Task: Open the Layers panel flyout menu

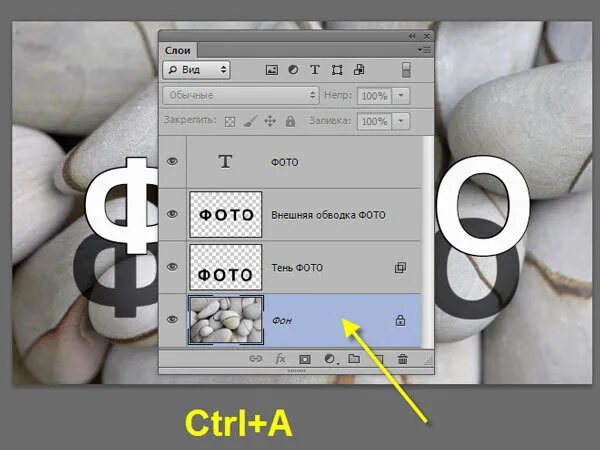Action: (x=424, y=50)
